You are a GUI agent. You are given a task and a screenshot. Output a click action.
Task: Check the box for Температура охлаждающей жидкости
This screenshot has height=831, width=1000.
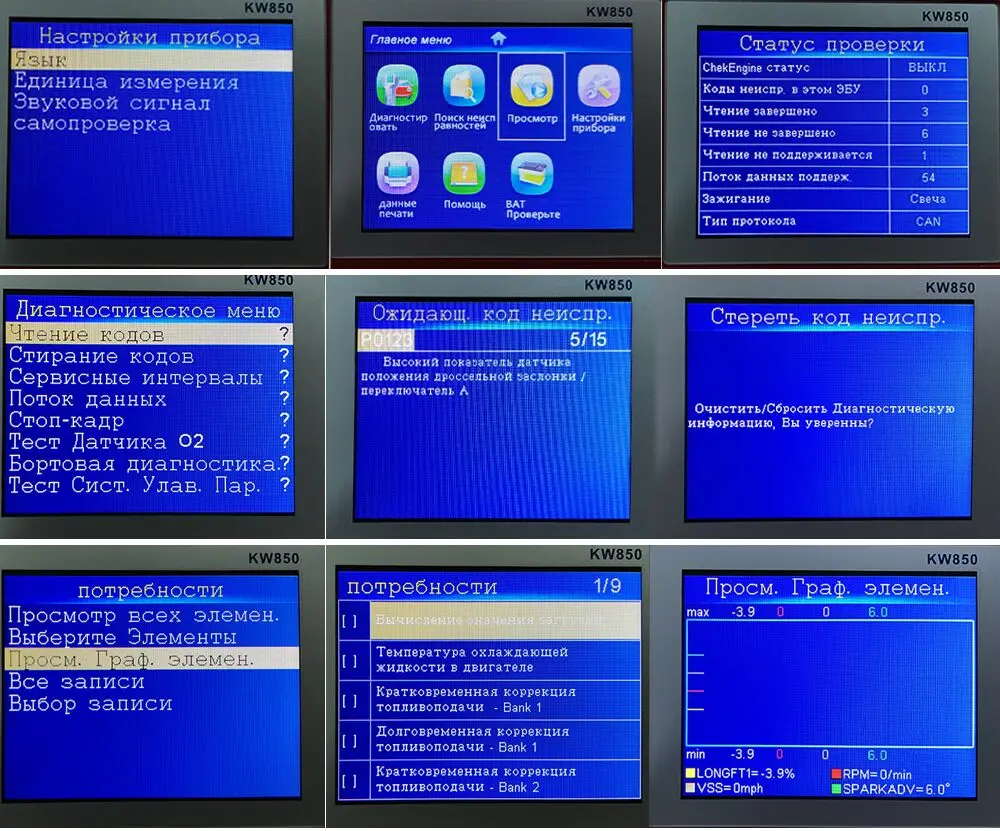coord(349,661)
